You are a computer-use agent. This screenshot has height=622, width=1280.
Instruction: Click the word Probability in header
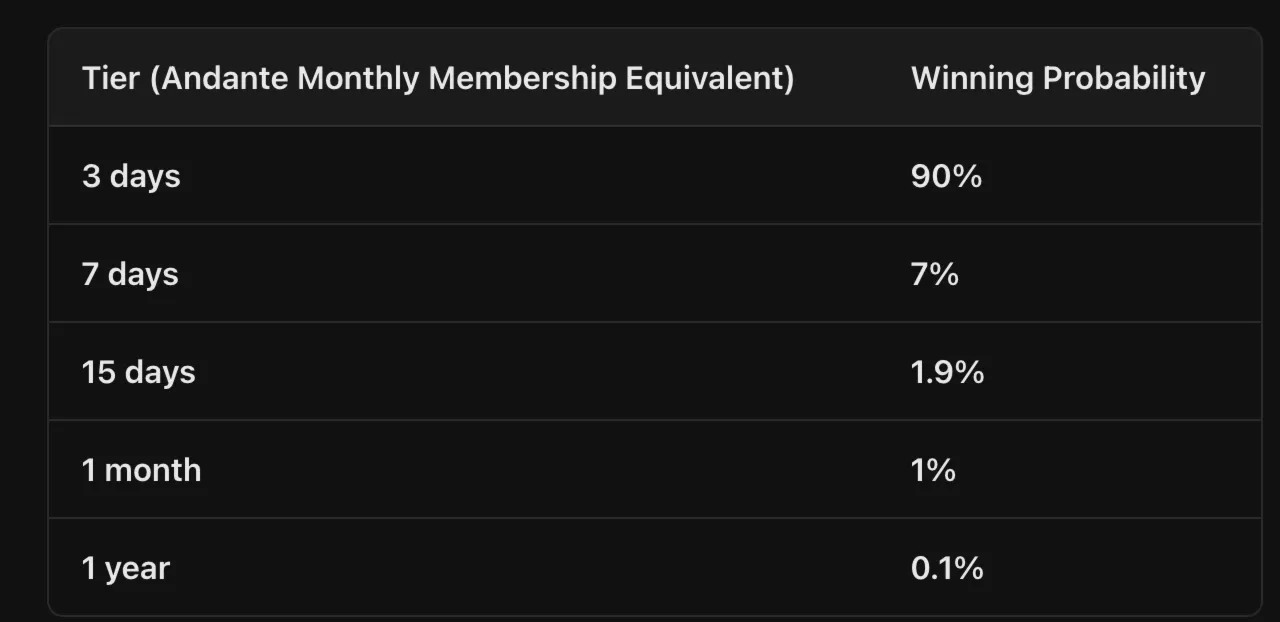[1124, 78]
